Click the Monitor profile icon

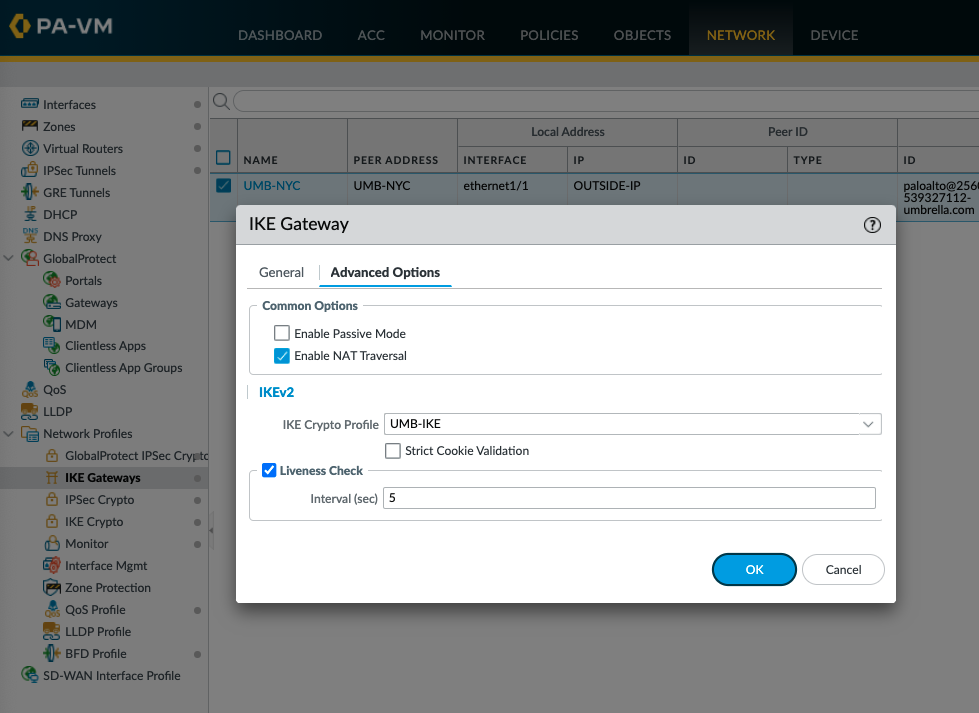click(x=52, y=543)
